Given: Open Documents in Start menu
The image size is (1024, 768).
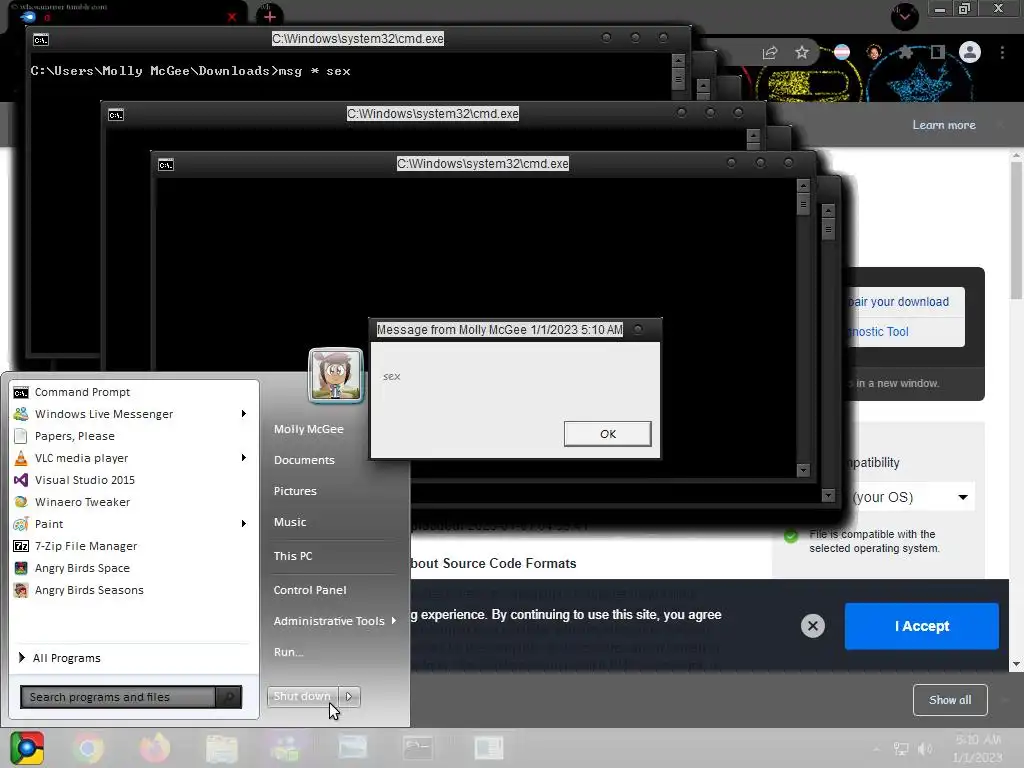Looking at the screenshot, I should [x=304, y=460].
